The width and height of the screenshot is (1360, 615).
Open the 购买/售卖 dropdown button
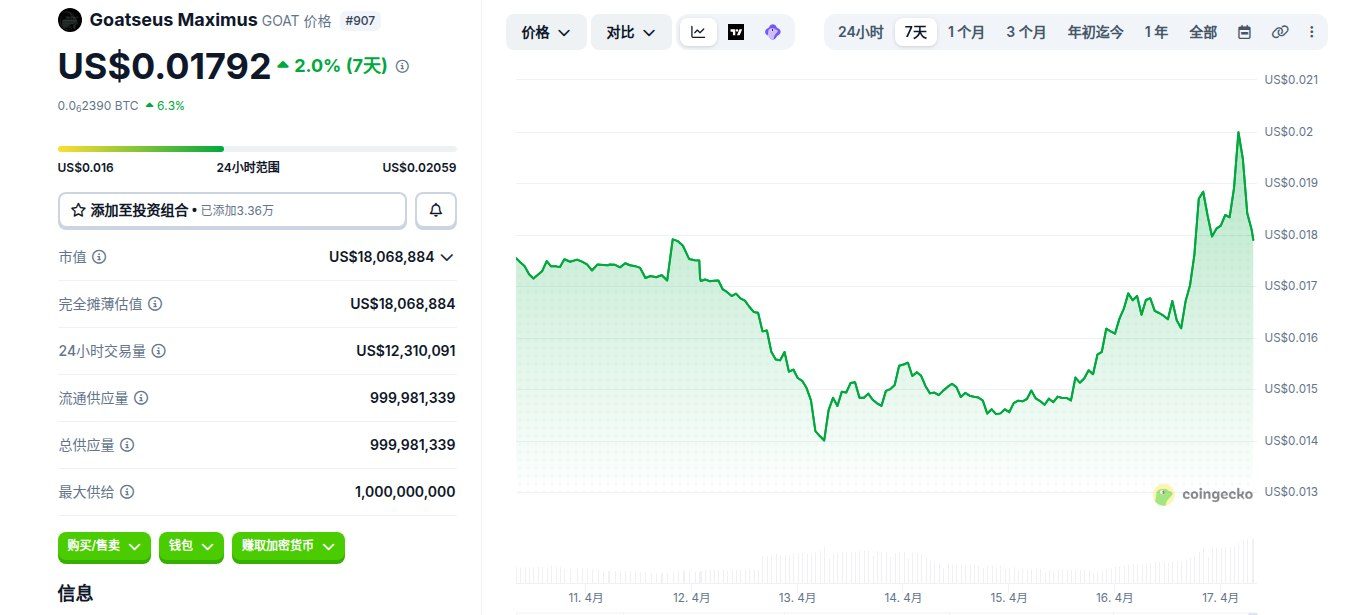click(x=104, y=546)
